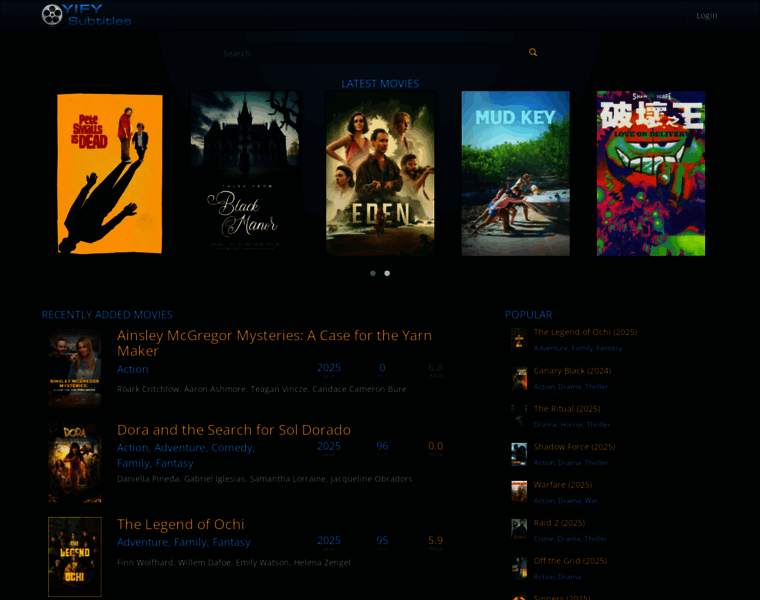Click Off the Grid small poster icon

519,568
